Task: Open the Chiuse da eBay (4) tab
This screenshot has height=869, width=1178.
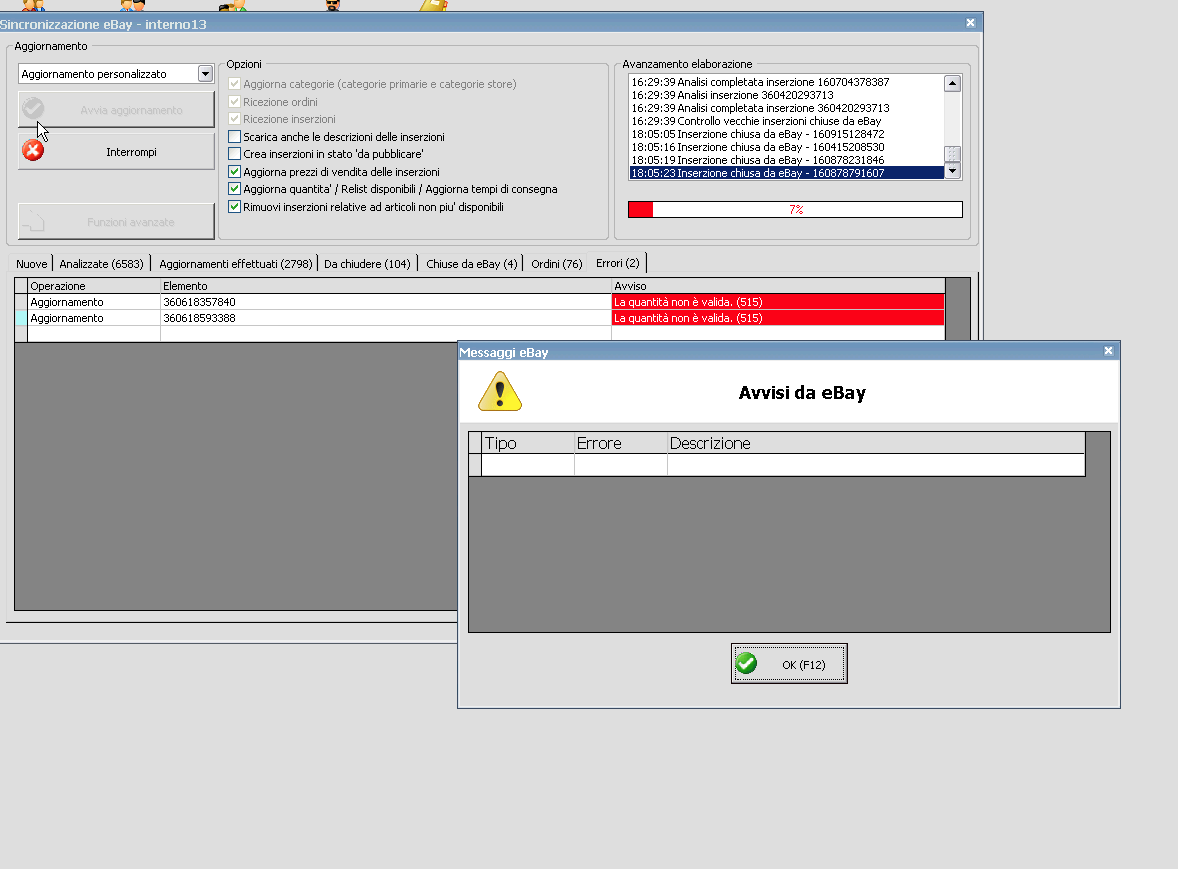Action: (472, 264)
